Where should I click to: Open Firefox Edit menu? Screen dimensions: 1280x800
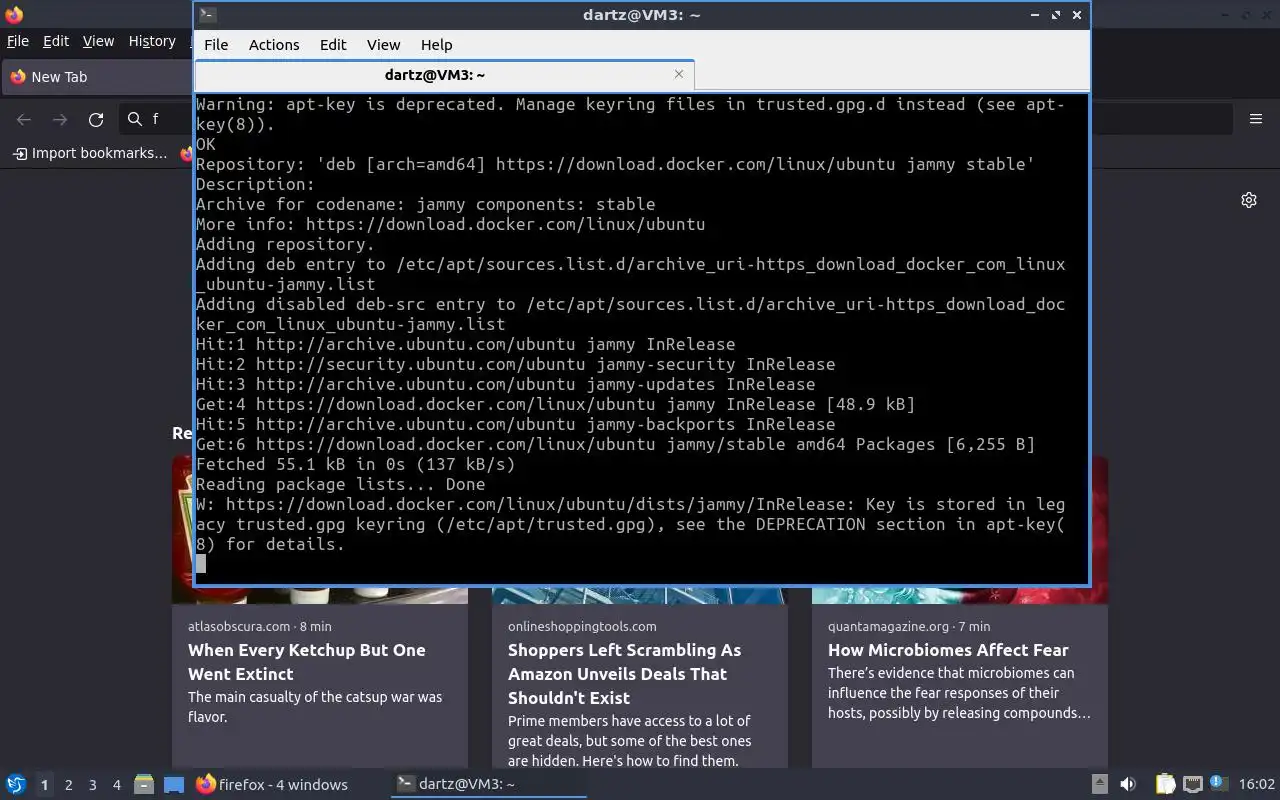[56, 41]
